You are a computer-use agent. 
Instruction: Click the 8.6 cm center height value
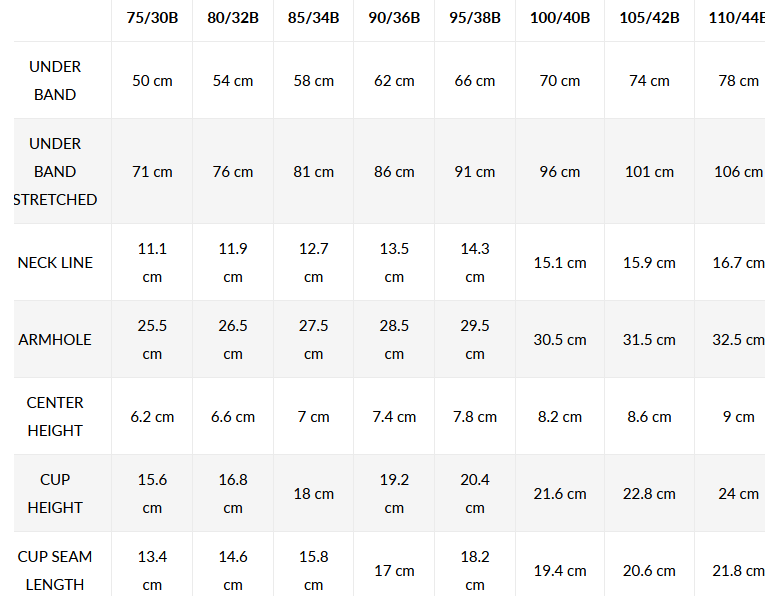649,417
